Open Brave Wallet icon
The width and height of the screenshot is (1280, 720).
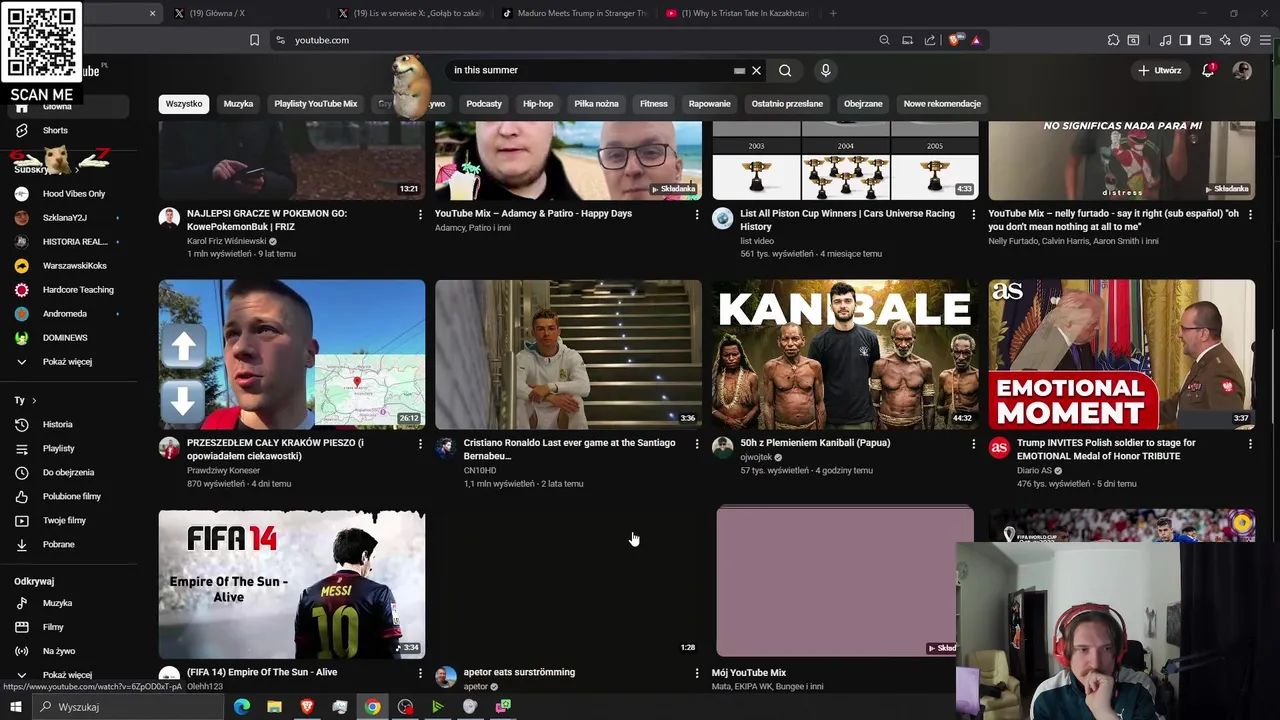(1205, 40)
